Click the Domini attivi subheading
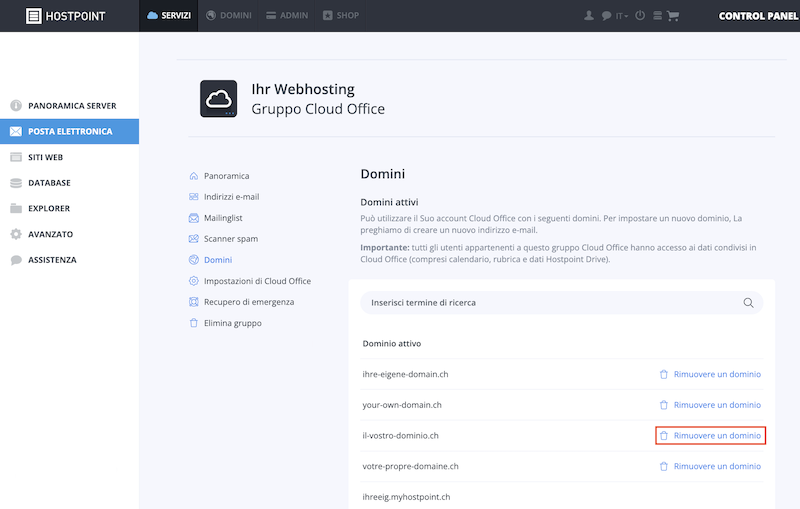The image size is (800, 509). click(389, 202)
